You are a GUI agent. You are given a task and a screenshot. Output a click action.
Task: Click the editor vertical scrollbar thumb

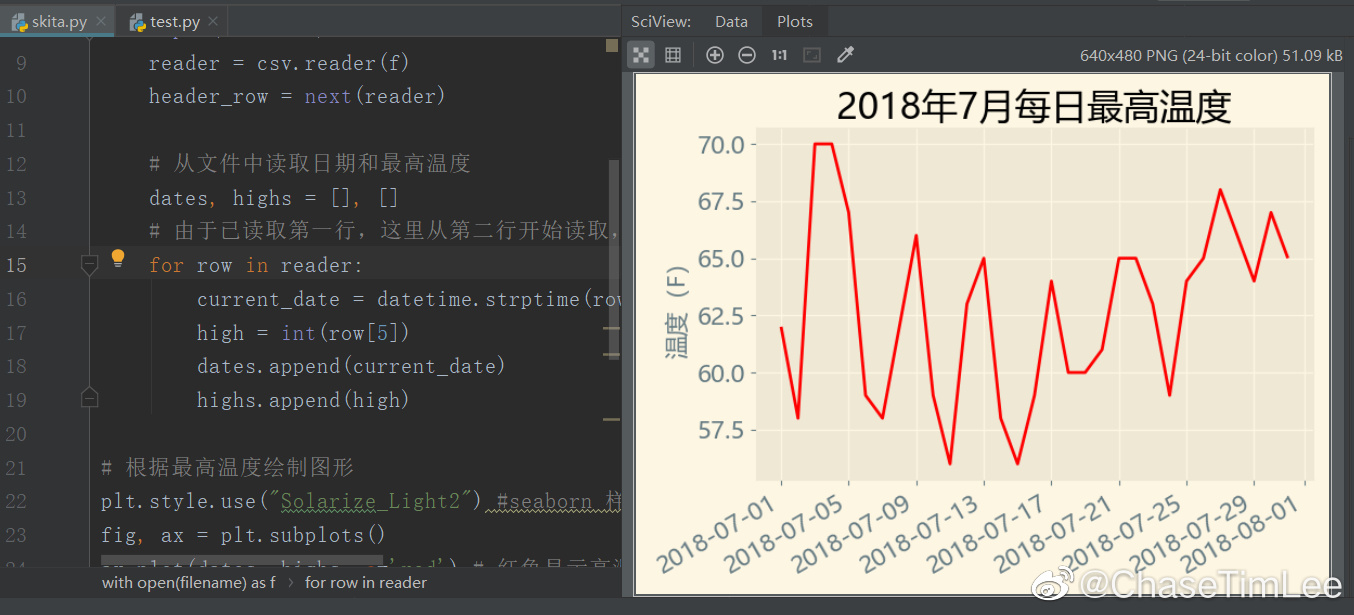613,258
